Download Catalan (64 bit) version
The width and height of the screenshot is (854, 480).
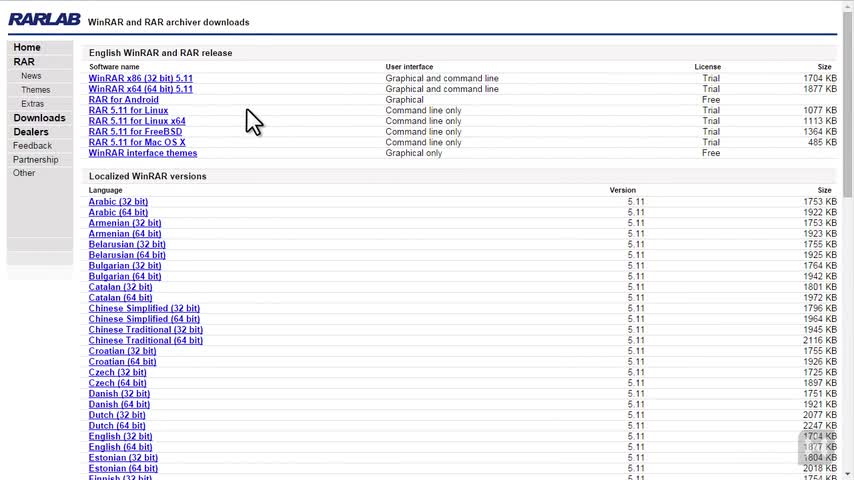tap(120, 297)
